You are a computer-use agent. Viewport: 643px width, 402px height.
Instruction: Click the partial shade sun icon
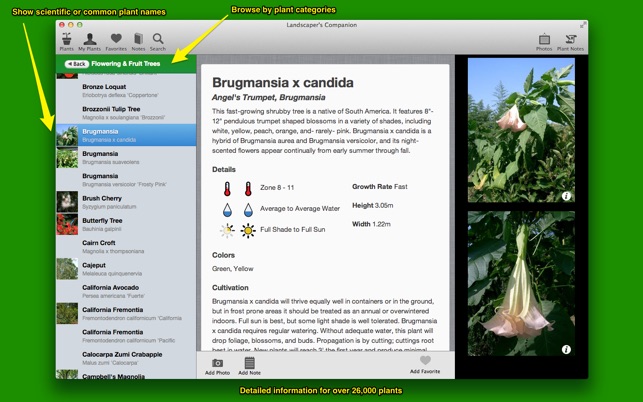coord(227,231)
